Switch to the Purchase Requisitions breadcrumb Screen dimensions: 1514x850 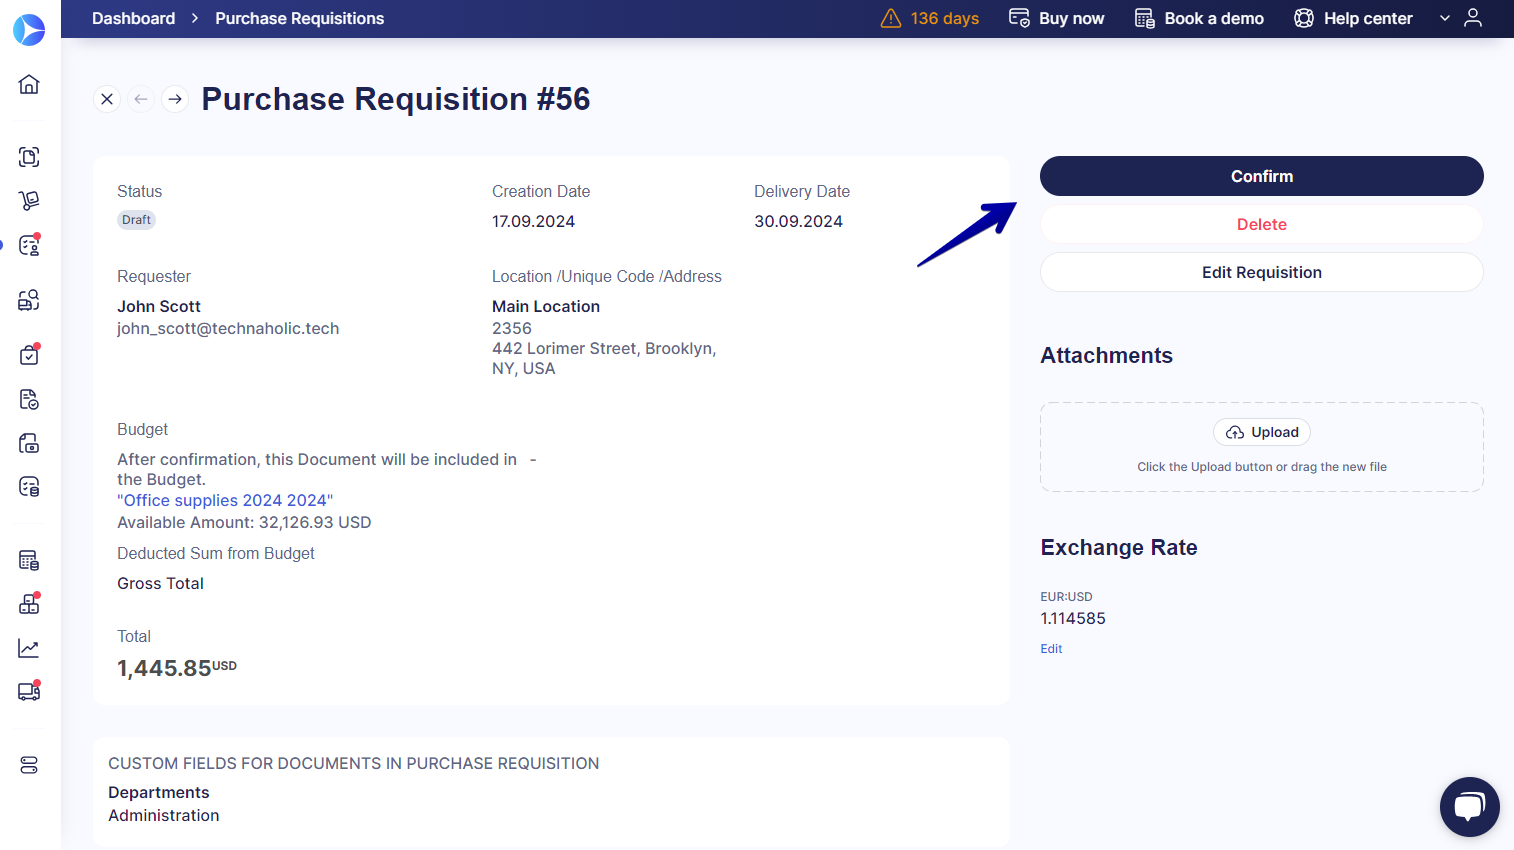click(x=299, y=18)
